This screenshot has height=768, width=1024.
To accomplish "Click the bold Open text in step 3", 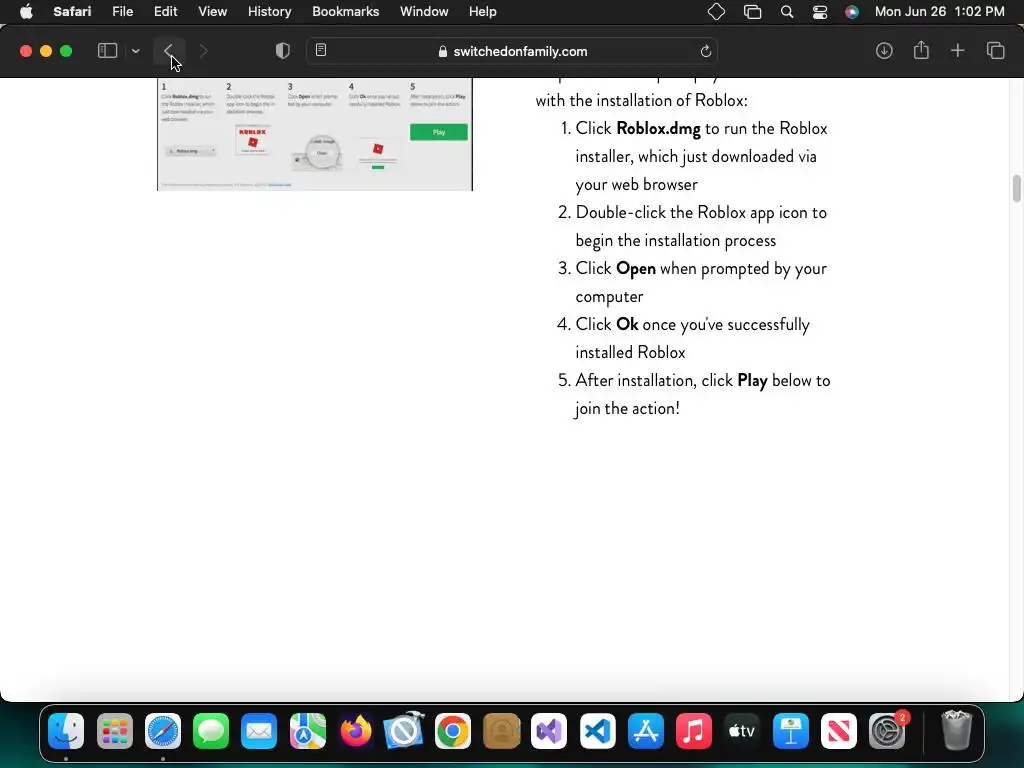I will coord(635,269).
